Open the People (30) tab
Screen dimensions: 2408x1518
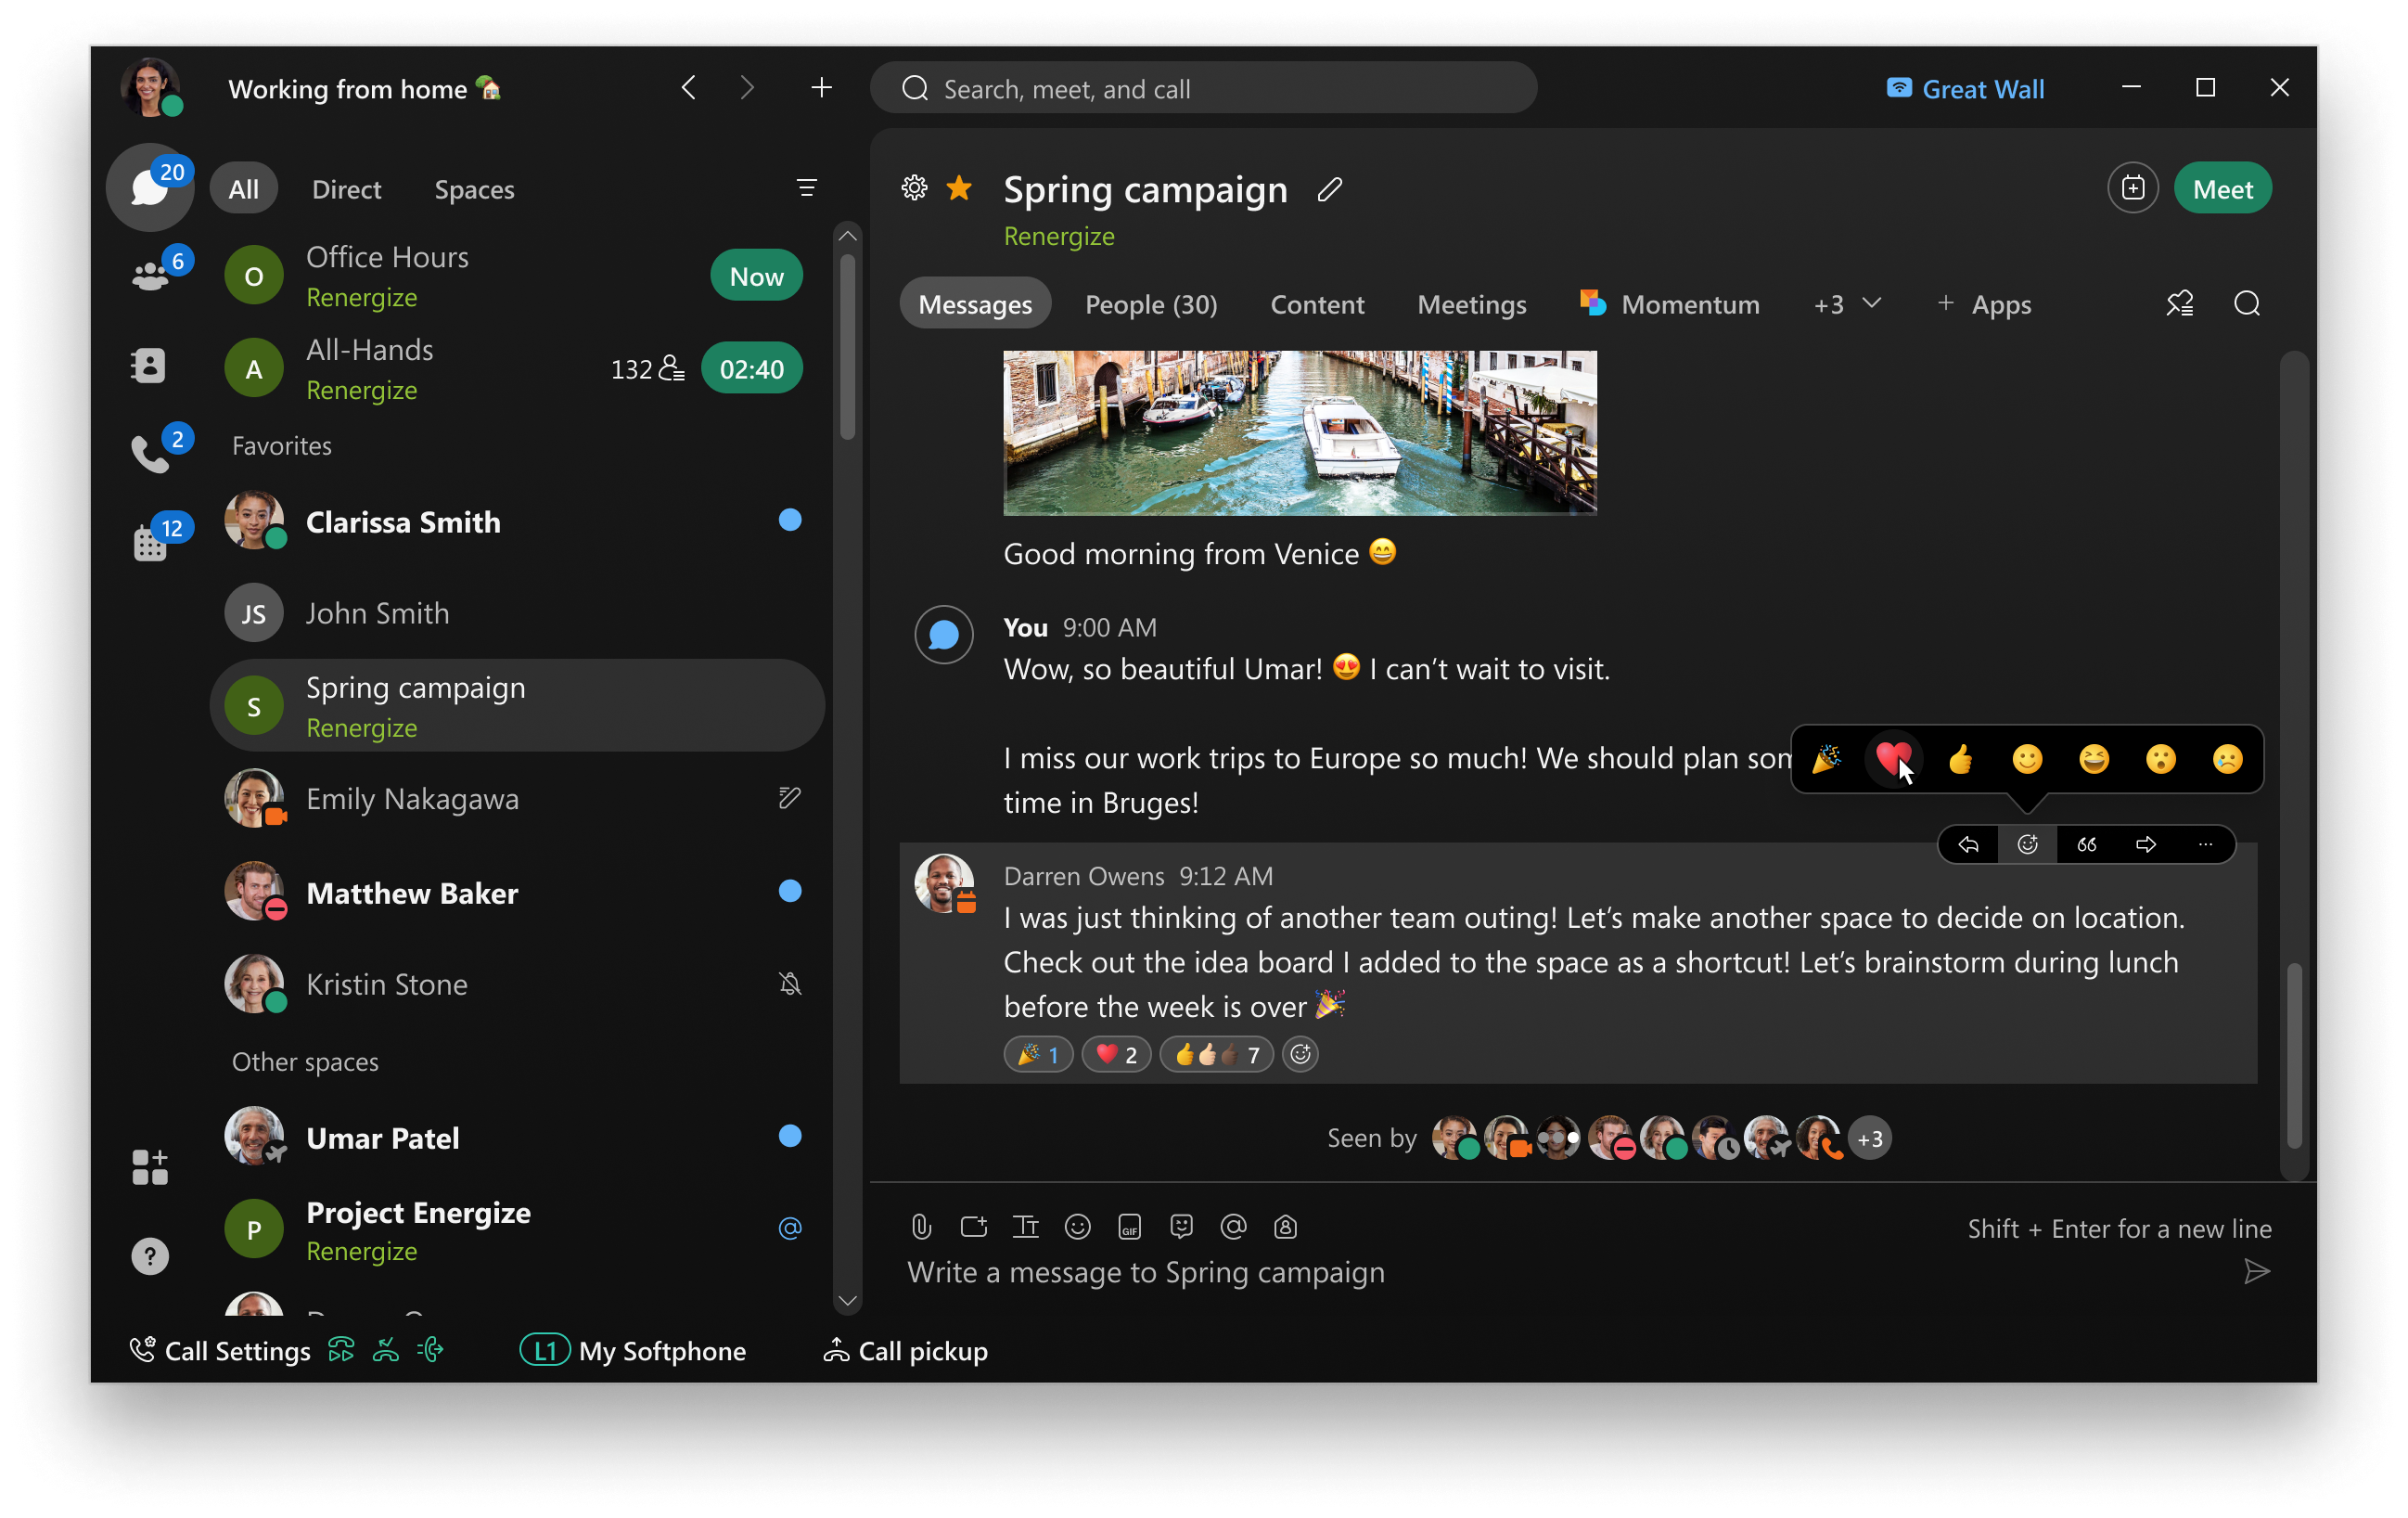pyautogui.click(x=1151, y=304)
